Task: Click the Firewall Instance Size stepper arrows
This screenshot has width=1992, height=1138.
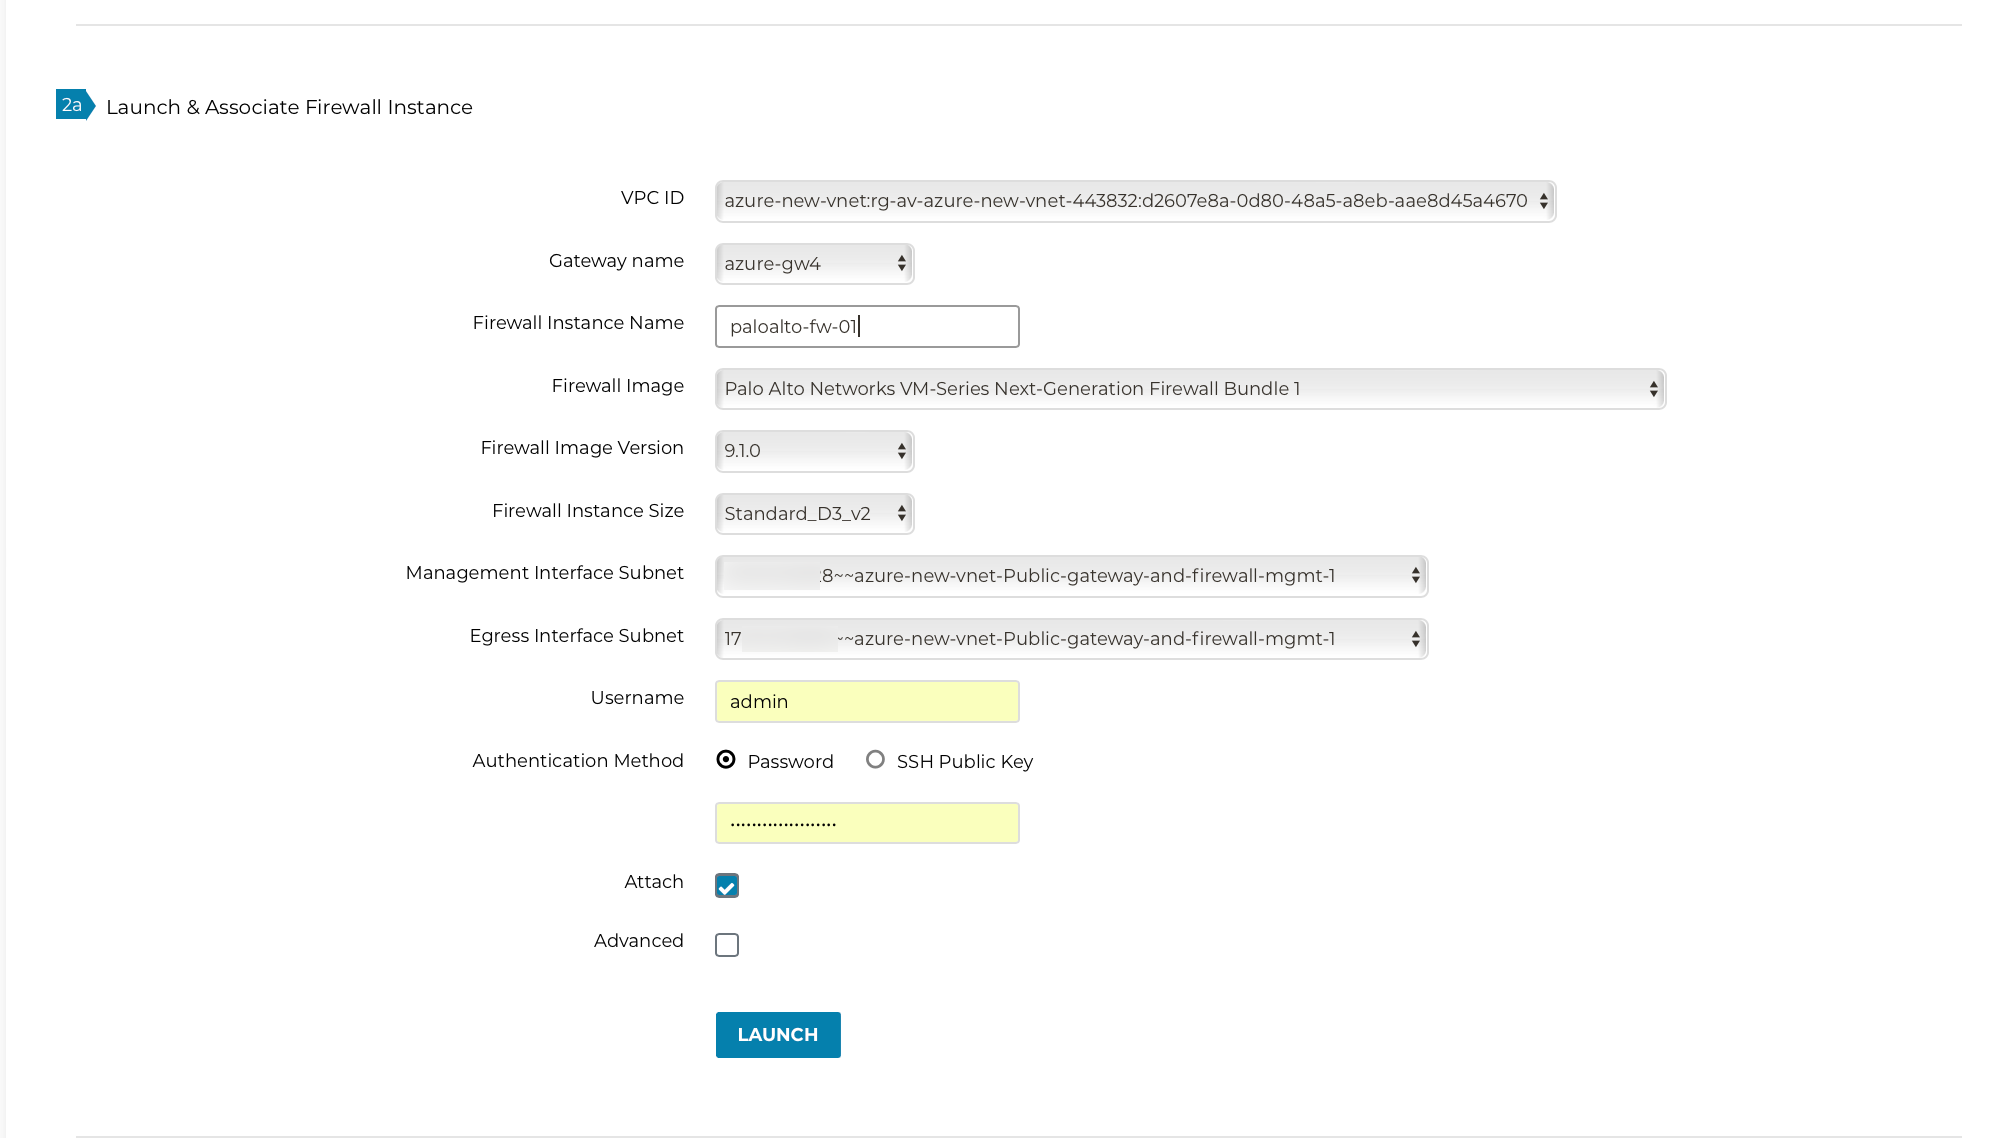Action: 901,513
